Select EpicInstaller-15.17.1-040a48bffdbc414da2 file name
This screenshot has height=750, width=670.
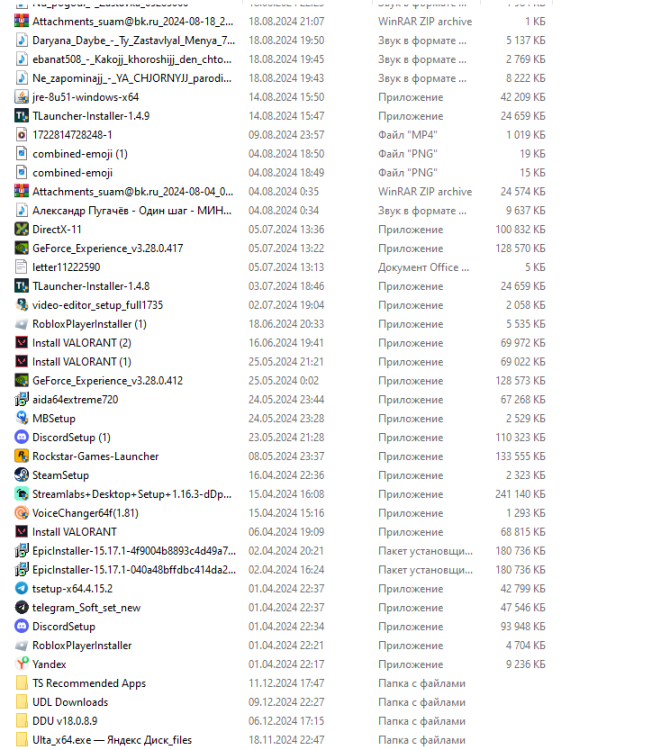point(133,570)
